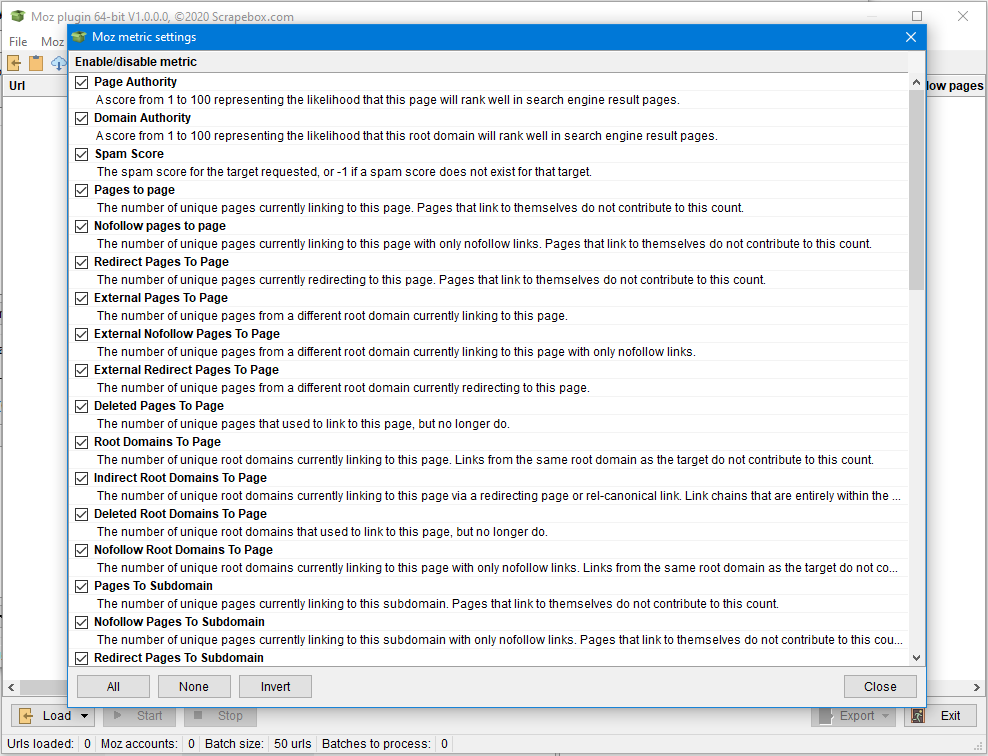Image resolution: width=988 pixels, height=756 pixels.
Task: Click the Exit button in main window
Action: tap(940, 716)
